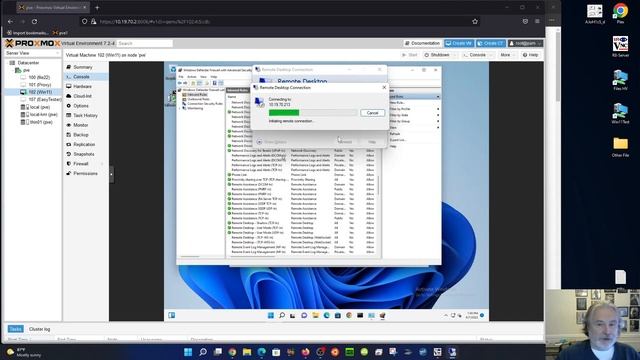Select local (pve) storage in tree
Screen dimensions: 640x360
coord(40,107)
